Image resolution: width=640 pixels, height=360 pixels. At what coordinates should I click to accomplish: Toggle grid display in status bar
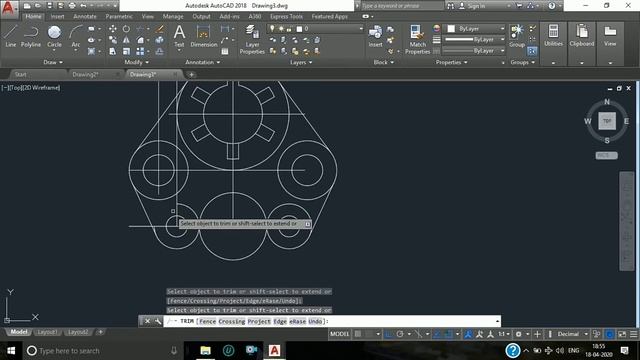click(x=358, y=334)
